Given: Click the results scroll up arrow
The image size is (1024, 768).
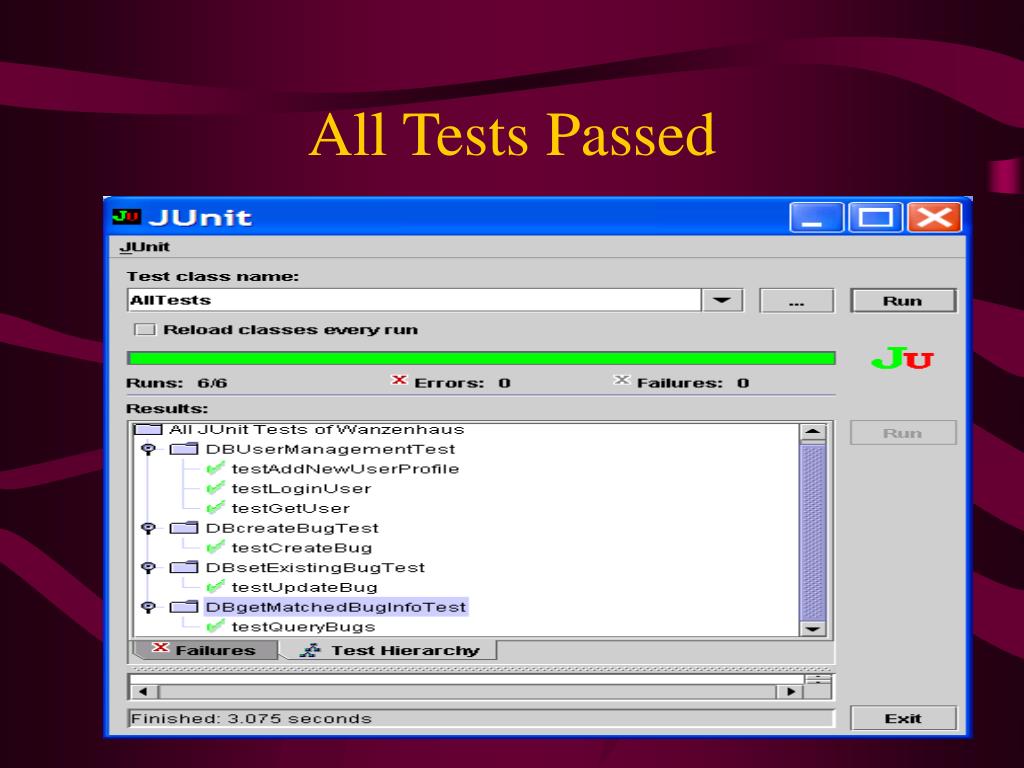Looking at the screenshot, I should coord(812,432).
